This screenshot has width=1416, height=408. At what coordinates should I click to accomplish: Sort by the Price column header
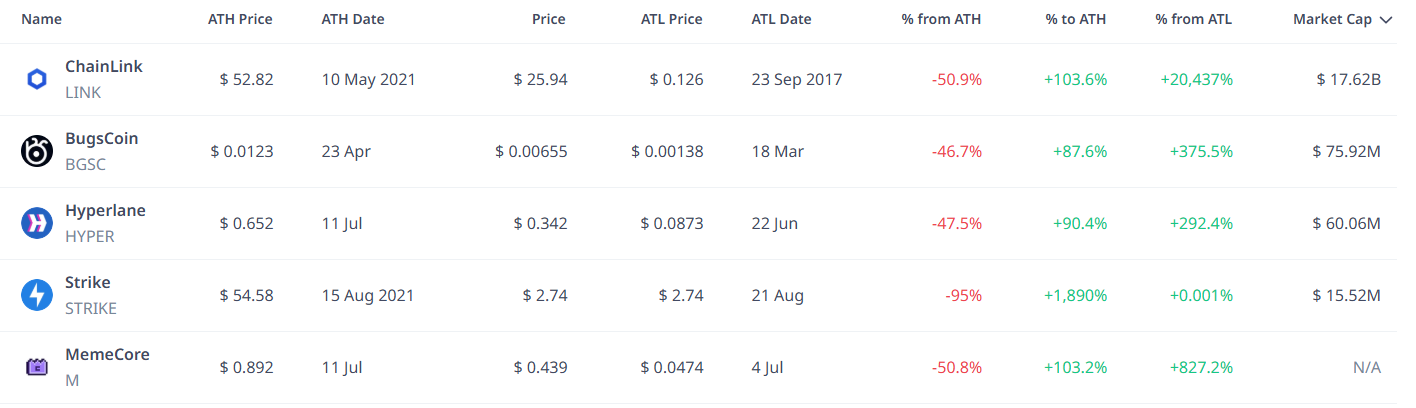tap(549, 19)
